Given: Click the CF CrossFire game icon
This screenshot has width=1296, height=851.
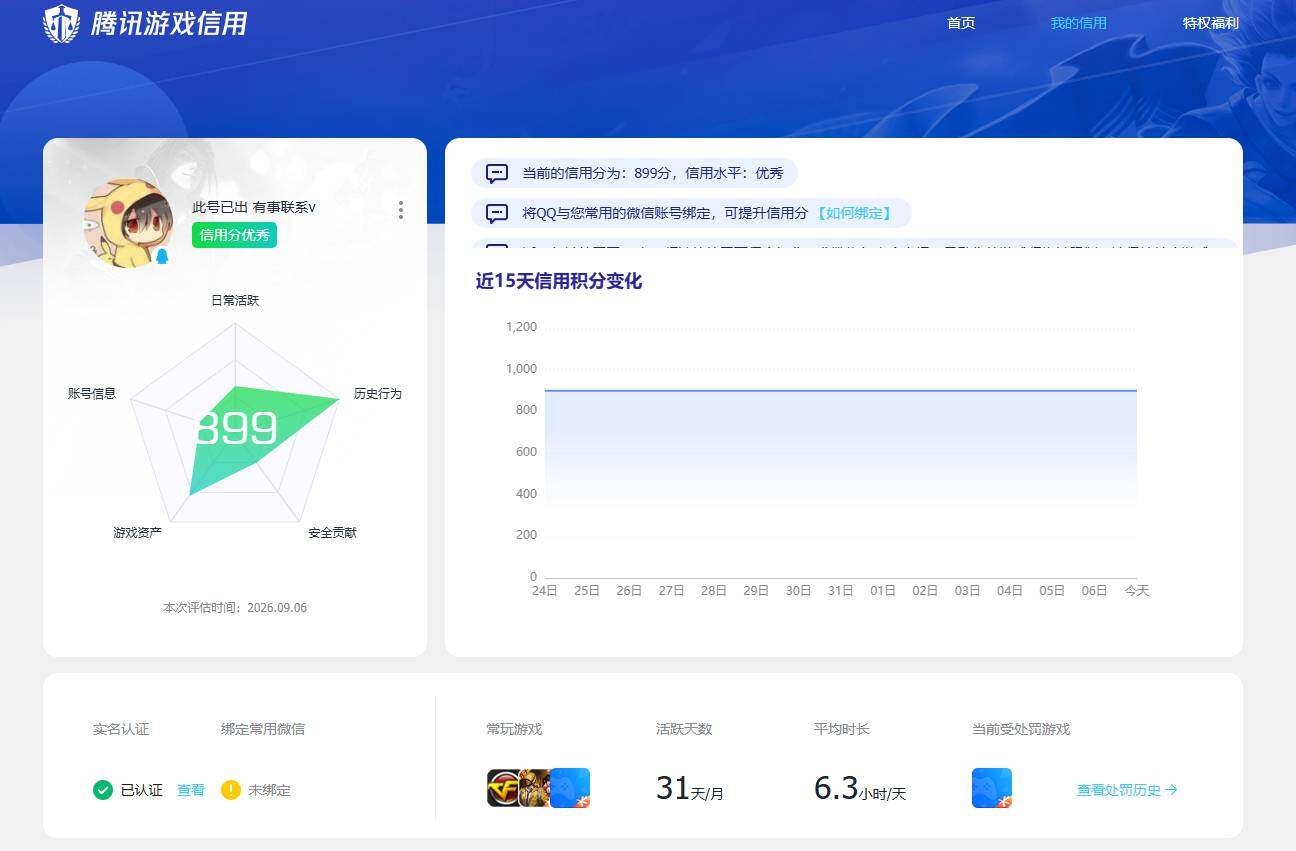Looking at the screenshot, I should pyautogui.click(x=502, y=788).
